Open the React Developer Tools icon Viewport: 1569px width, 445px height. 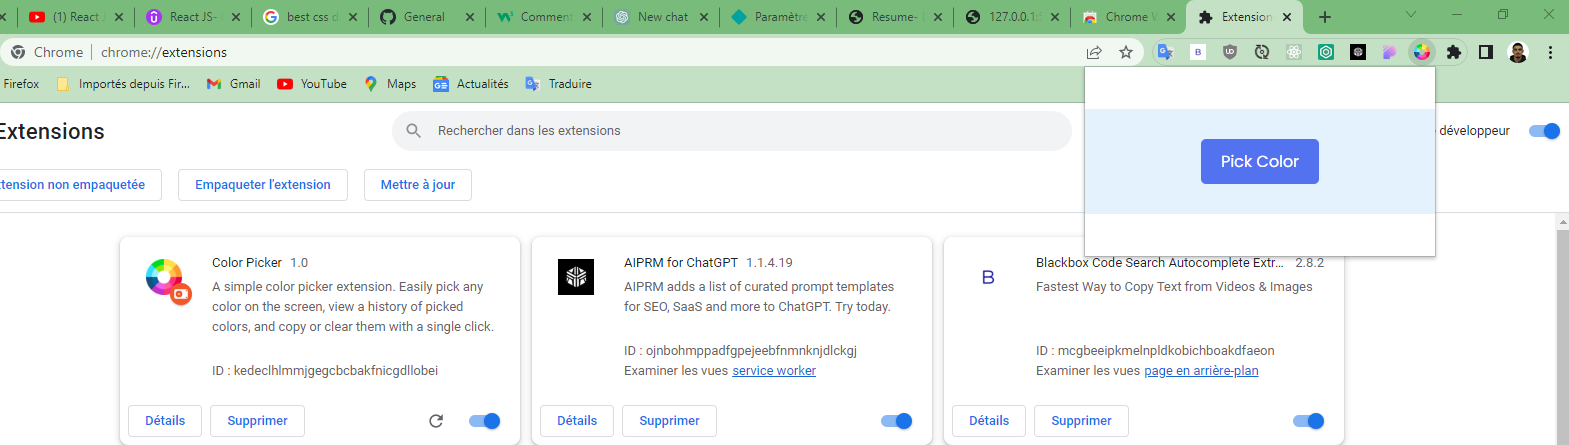point(1294,52)
